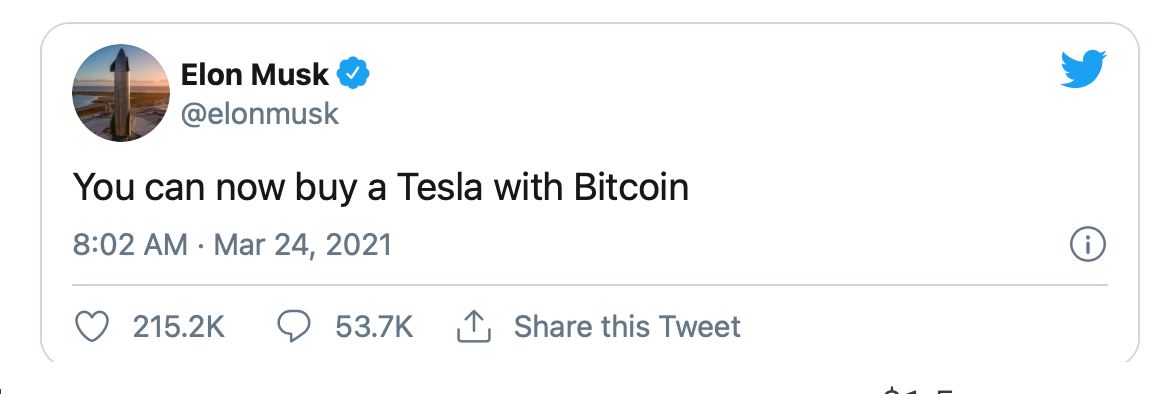Image resolution: width=1174 pixels, height=394 pixels.
Task: Open replies via the speech bubble icon
Action: point(294,327)
